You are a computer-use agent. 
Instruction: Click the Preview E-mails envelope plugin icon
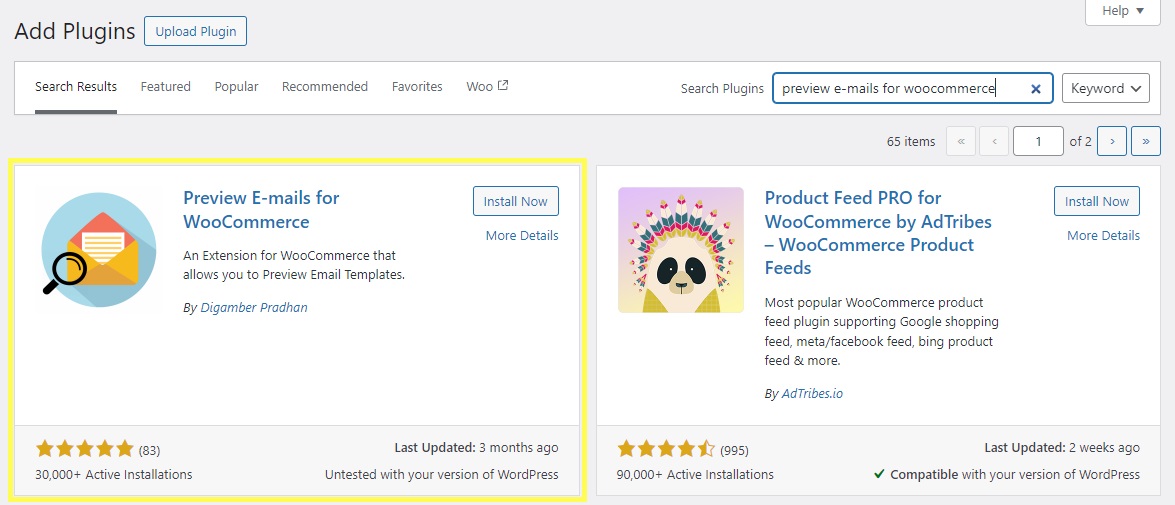(98, 250)
